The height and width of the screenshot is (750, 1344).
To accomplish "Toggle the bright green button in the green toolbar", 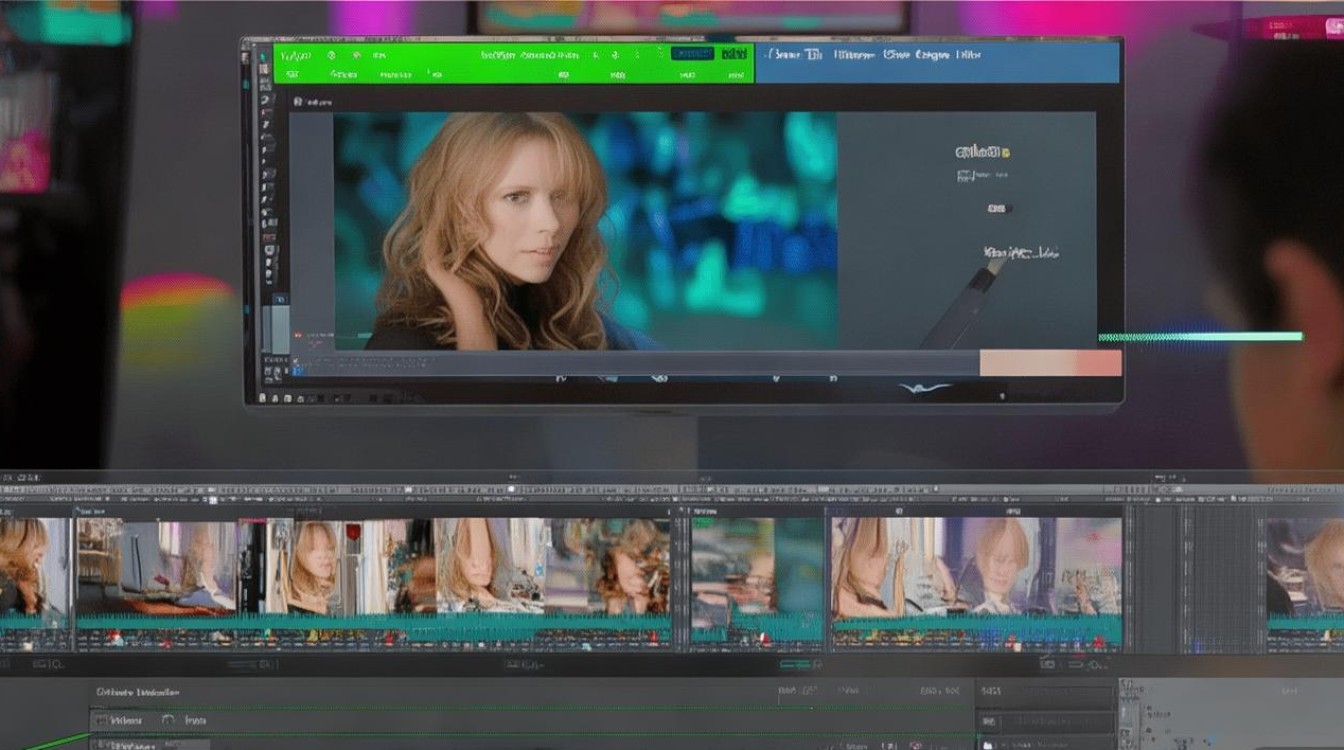I will click(734, 53).
